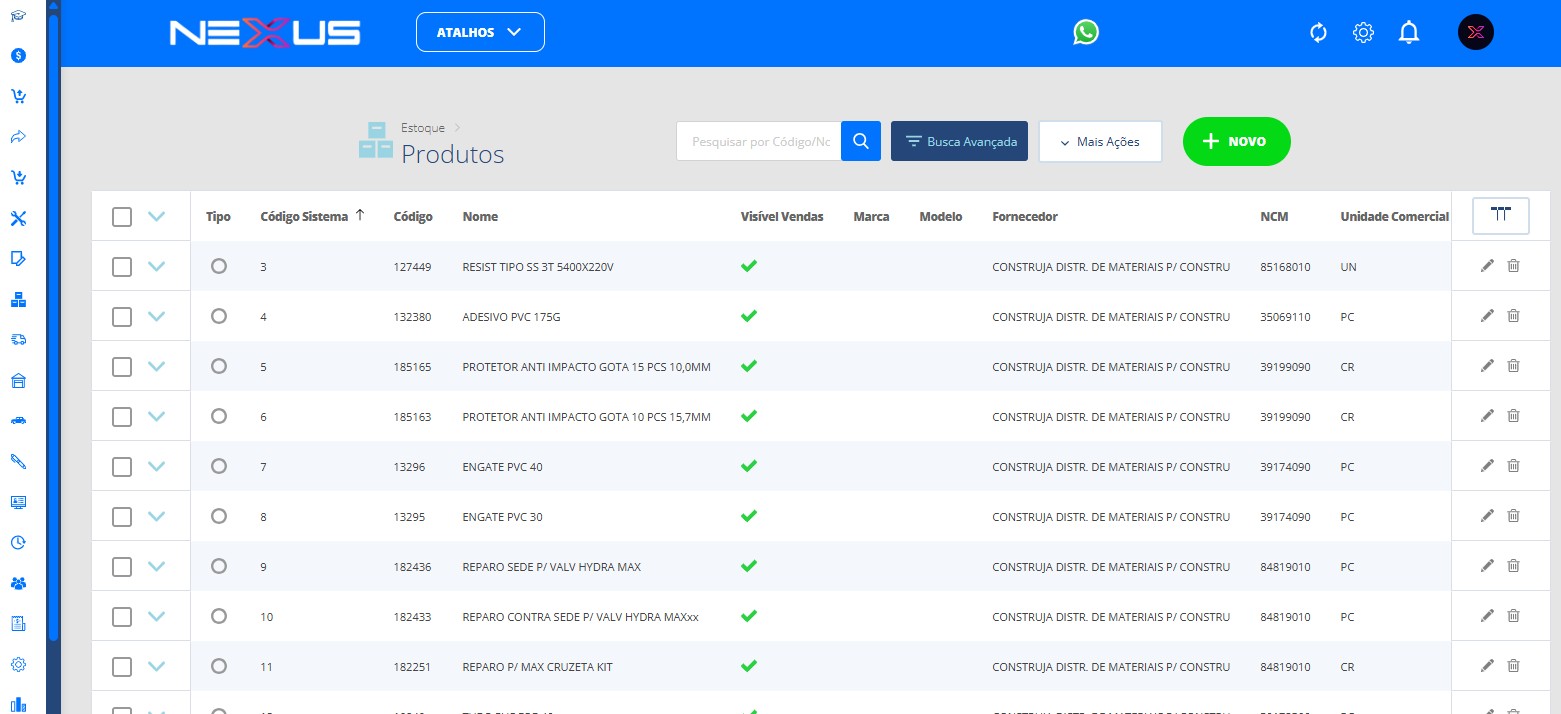Focus the Pesquisar por Código search field
This screenshot has height=714, width=1561.
(x=759, y=142)
